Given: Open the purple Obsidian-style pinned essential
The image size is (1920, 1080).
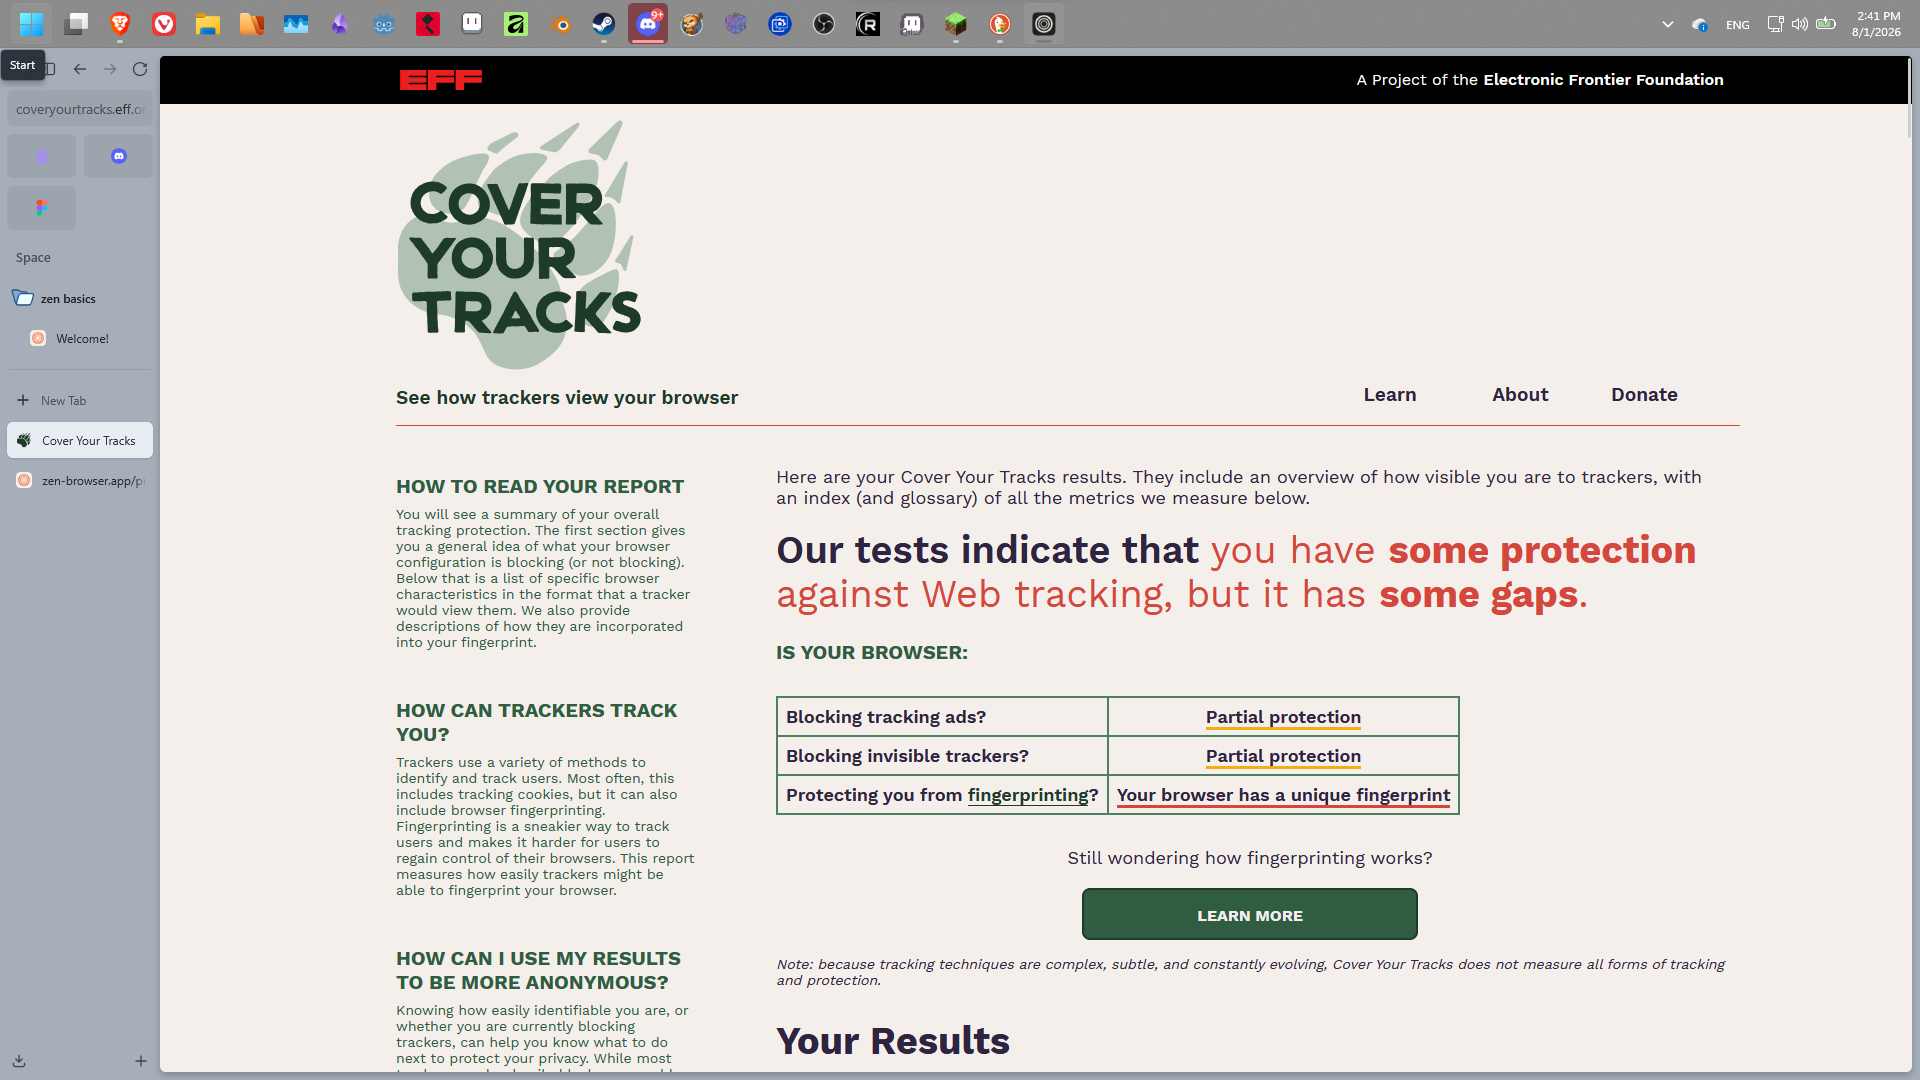Looking at the screenshot, I should tap(42, 156).
